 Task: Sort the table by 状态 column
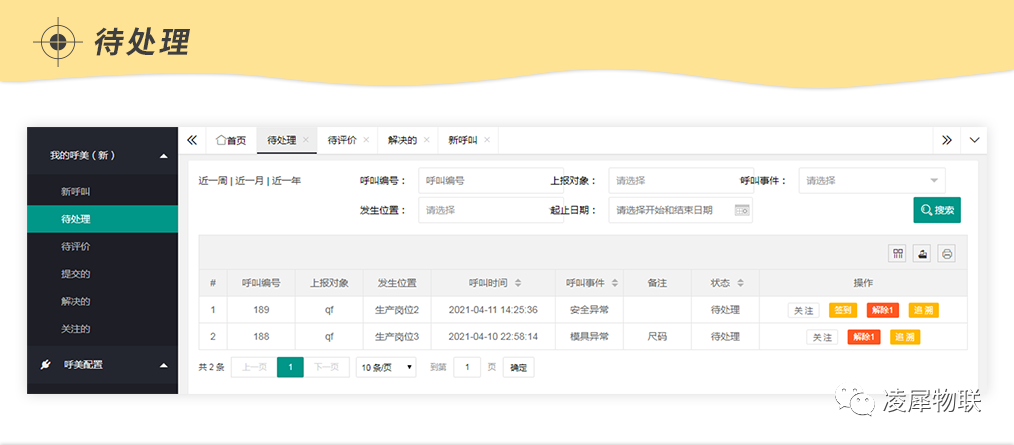coord(740,284)
